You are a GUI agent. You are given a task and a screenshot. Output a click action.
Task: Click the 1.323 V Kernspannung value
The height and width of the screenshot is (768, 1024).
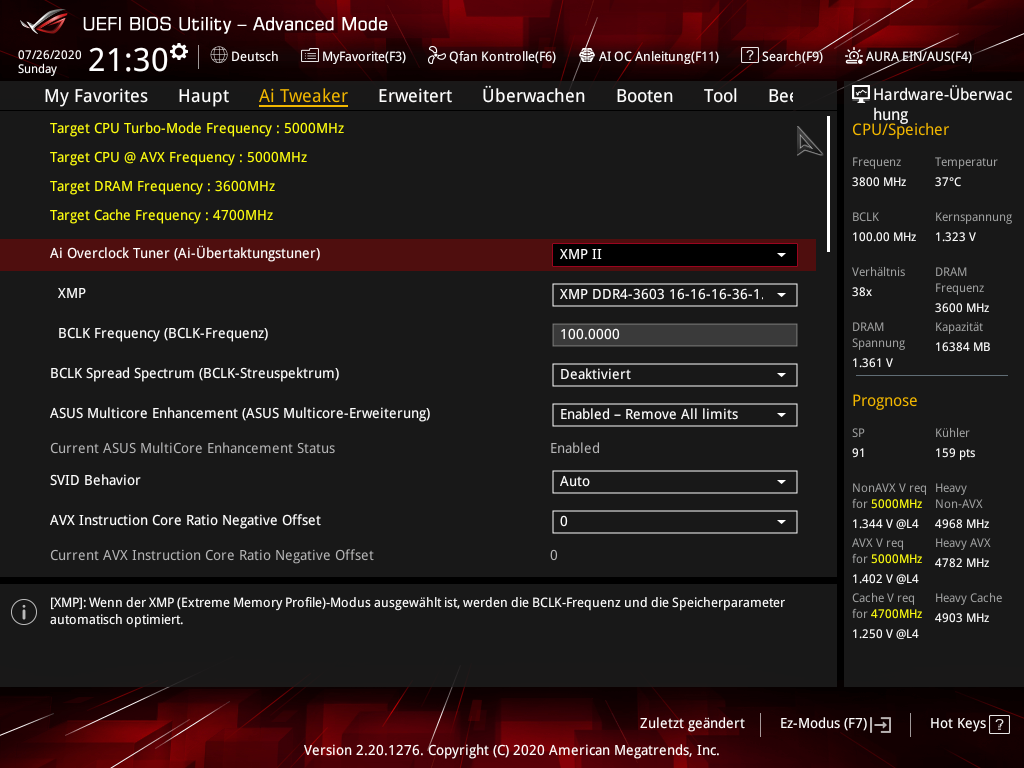point(955,236)
